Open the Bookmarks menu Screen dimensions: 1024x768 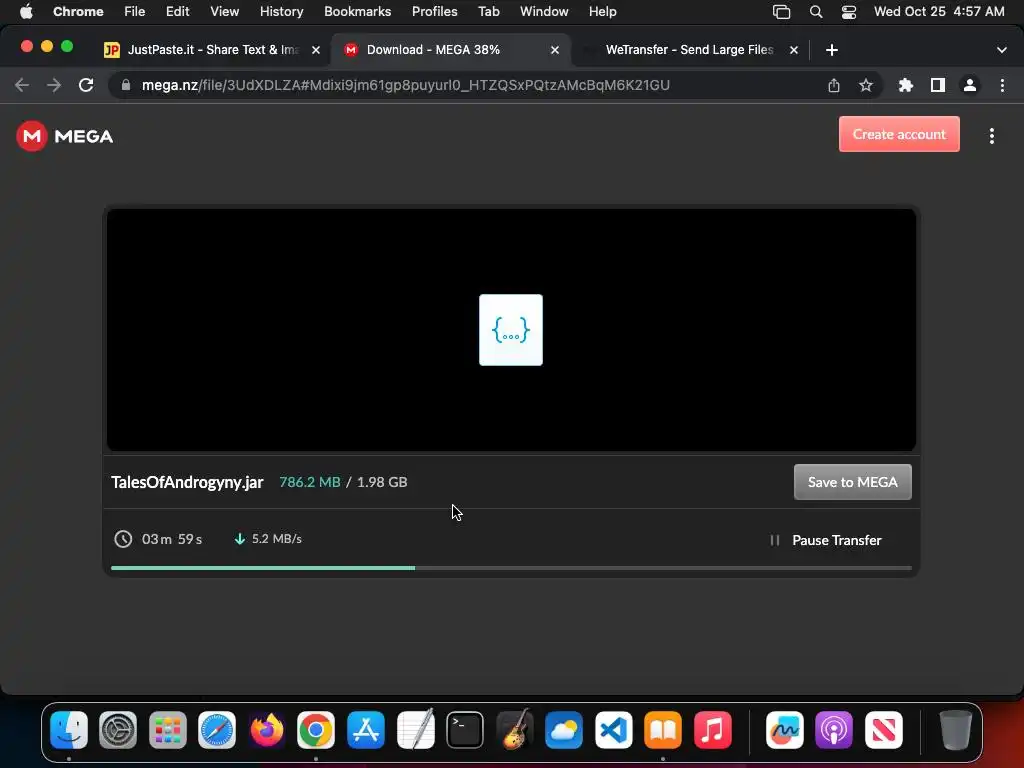coord(357,11)
